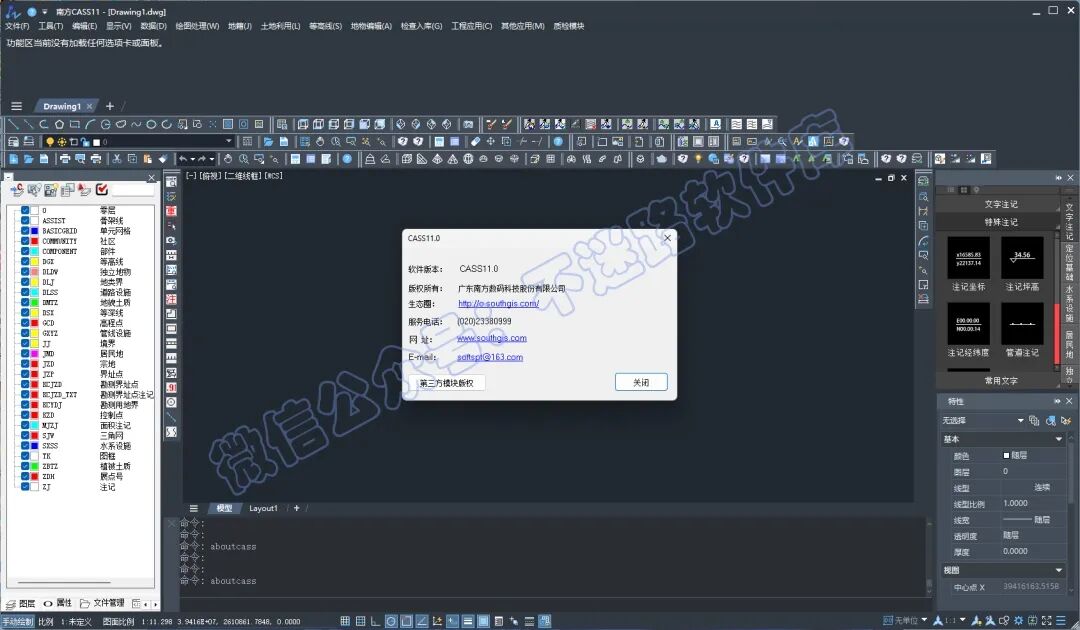Click the camera icon in top toolbar
The height and width of the screenshot is (630, 1080).
468,125
